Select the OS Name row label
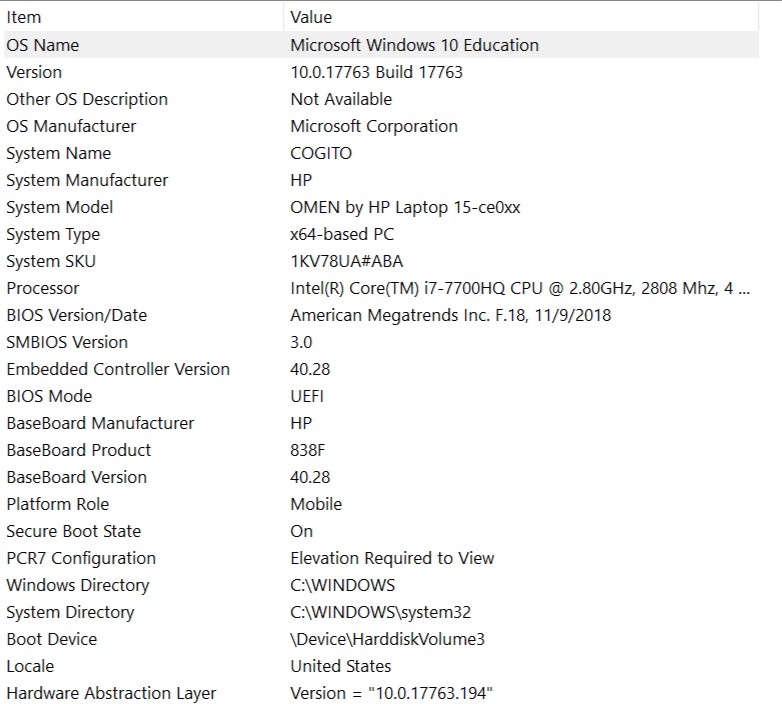The image size is (782, 704). [x=42, y=45]
